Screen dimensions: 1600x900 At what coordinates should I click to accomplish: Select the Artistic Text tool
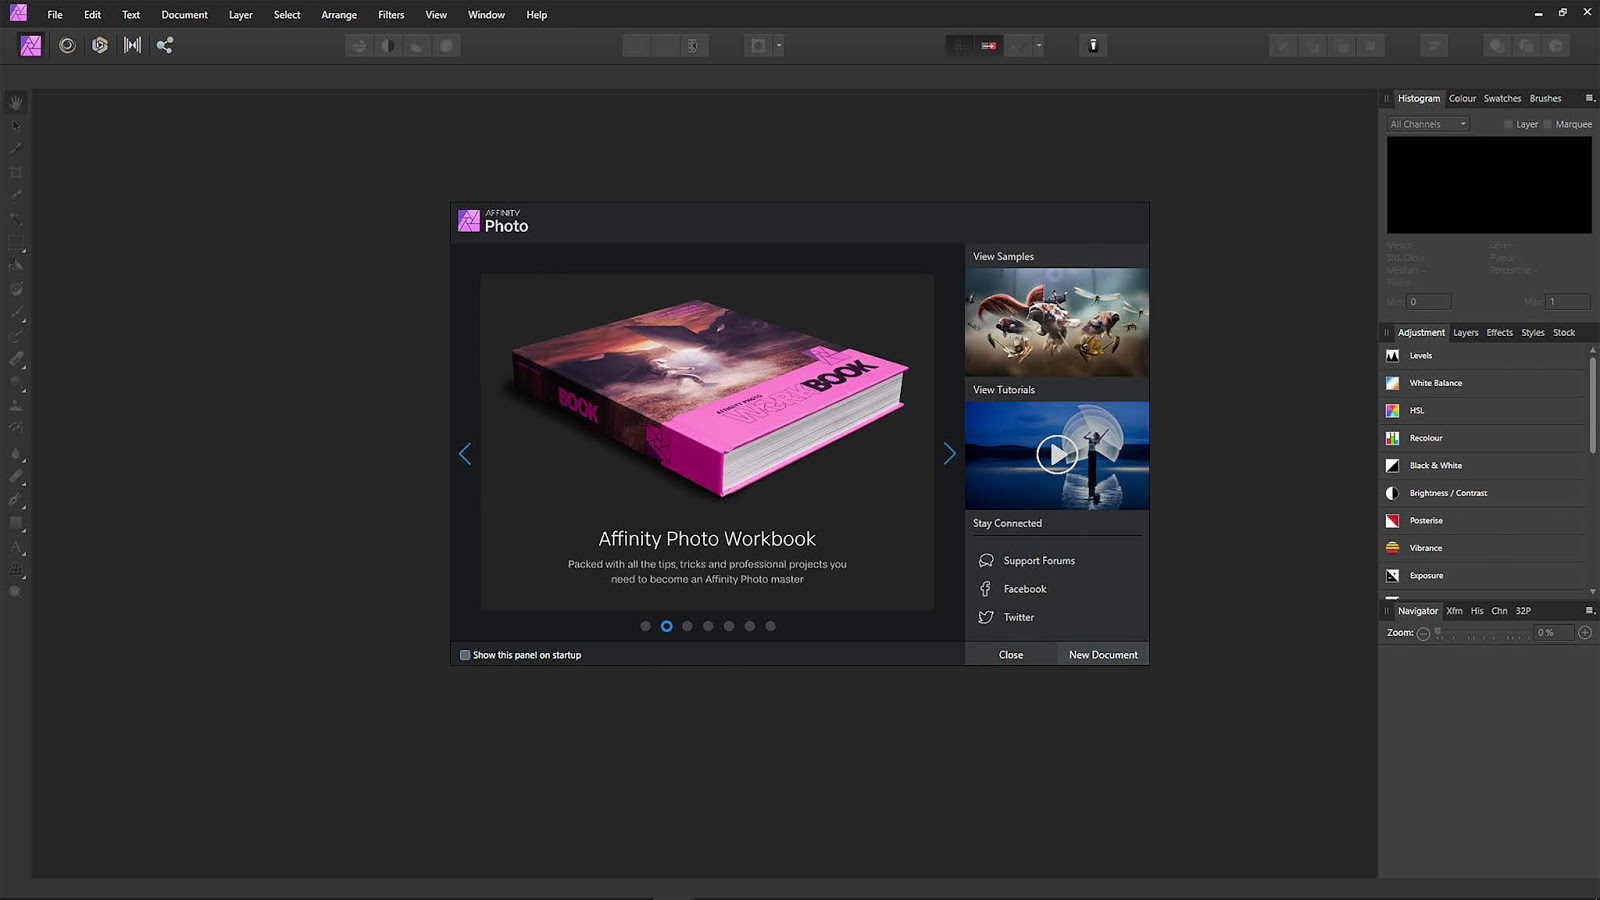[x=16, y=547]
